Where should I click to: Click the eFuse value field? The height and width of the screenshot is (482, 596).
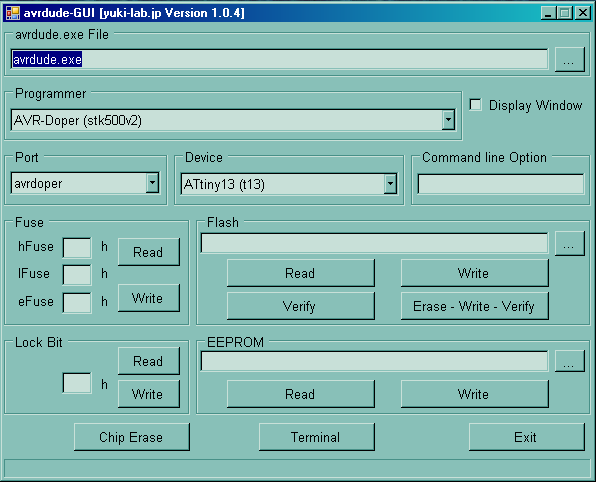(x=77, y=303)
